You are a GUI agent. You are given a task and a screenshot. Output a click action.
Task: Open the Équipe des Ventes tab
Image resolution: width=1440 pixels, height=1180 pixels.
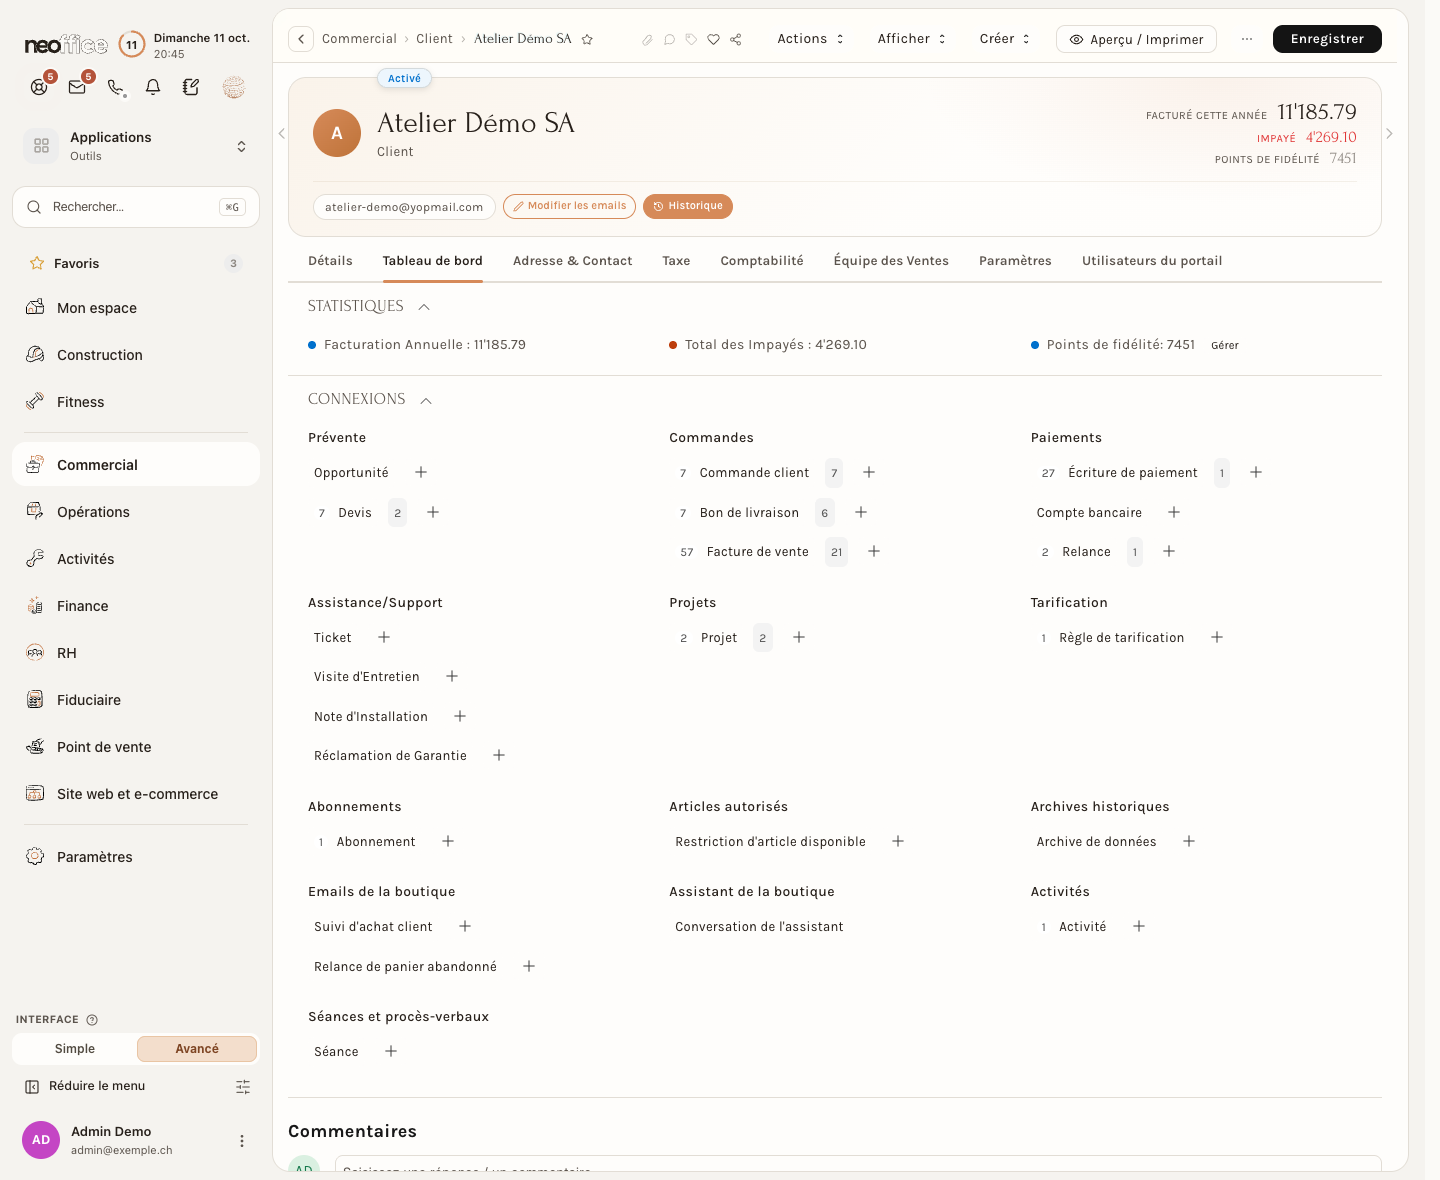point(891,261)
